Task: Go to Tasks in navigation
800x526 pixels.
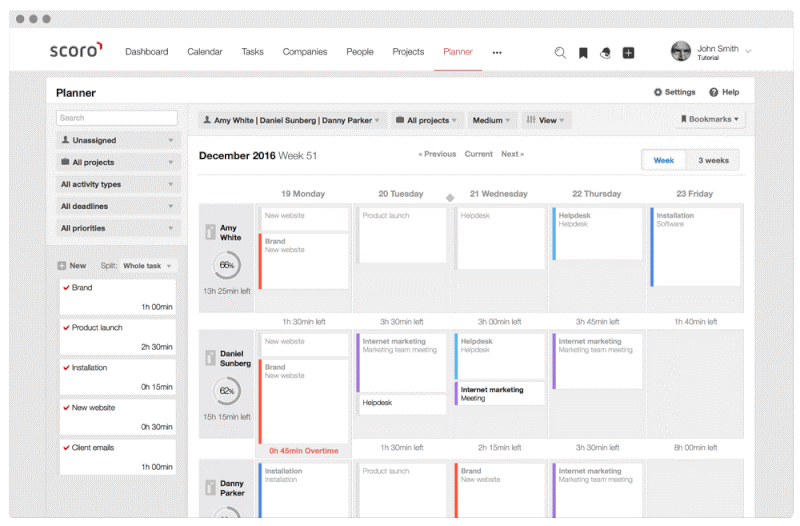Action: pyautogui.click(x=253, y=52)
